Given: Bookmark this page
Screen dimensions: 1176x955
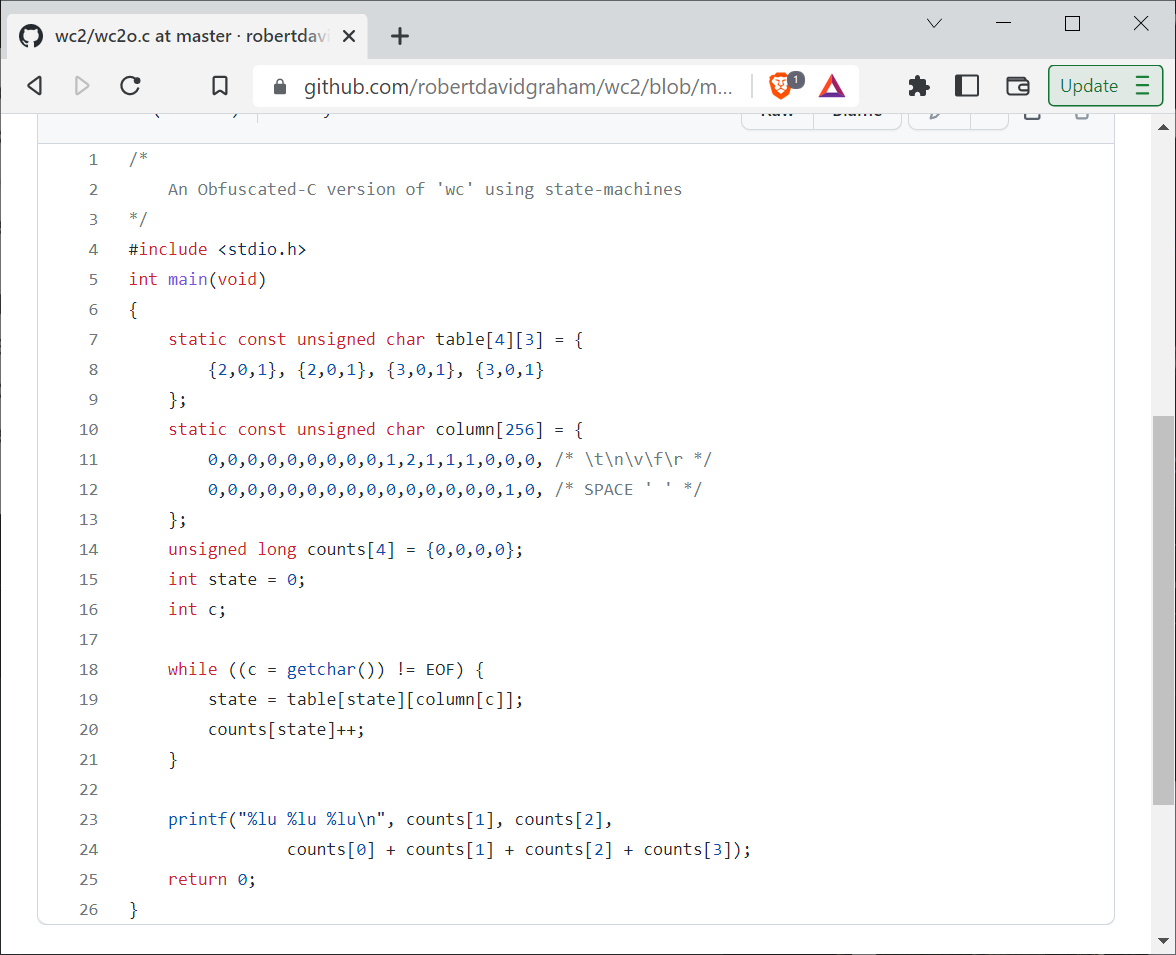Looking at the screenshot, I should click(x=220, y=86).
